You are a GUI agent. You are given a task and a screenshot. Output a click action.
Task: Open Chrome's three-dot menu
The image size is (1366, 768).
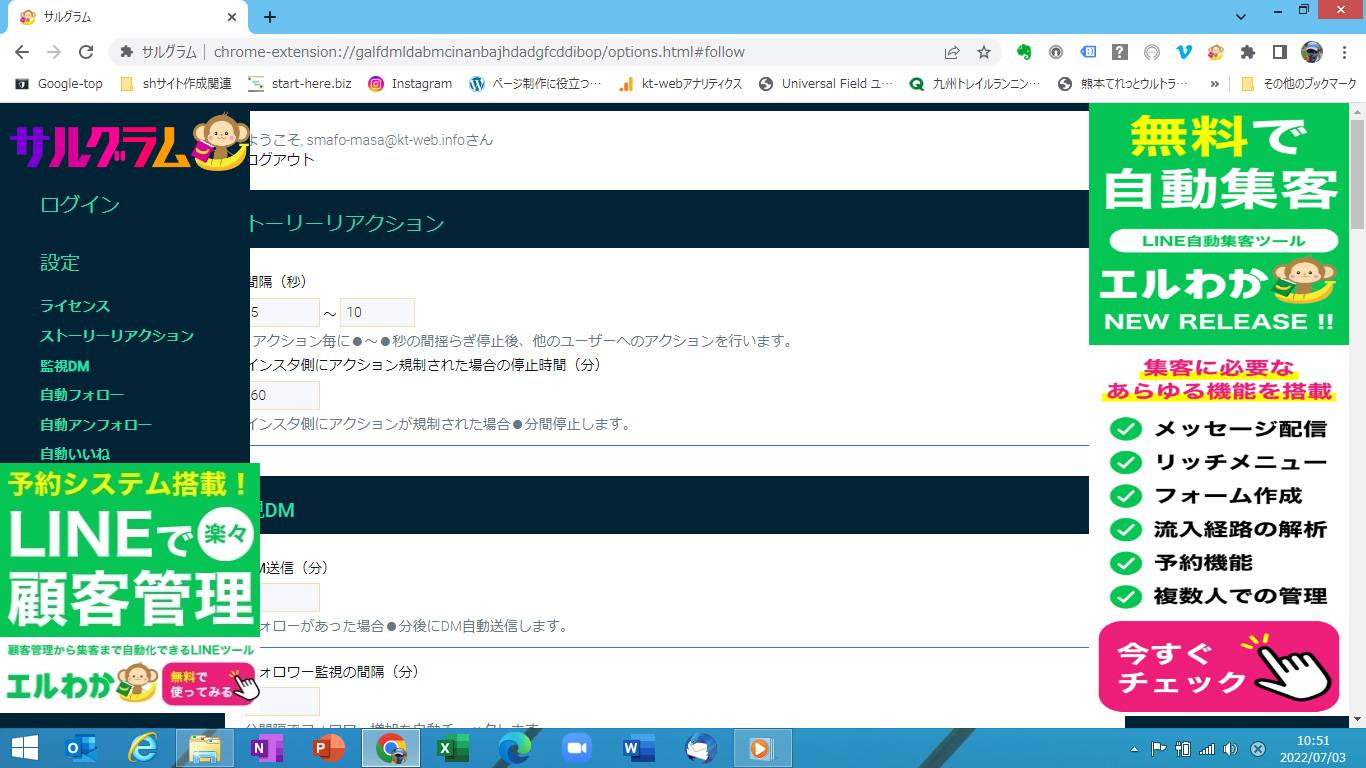point(1343,52)
